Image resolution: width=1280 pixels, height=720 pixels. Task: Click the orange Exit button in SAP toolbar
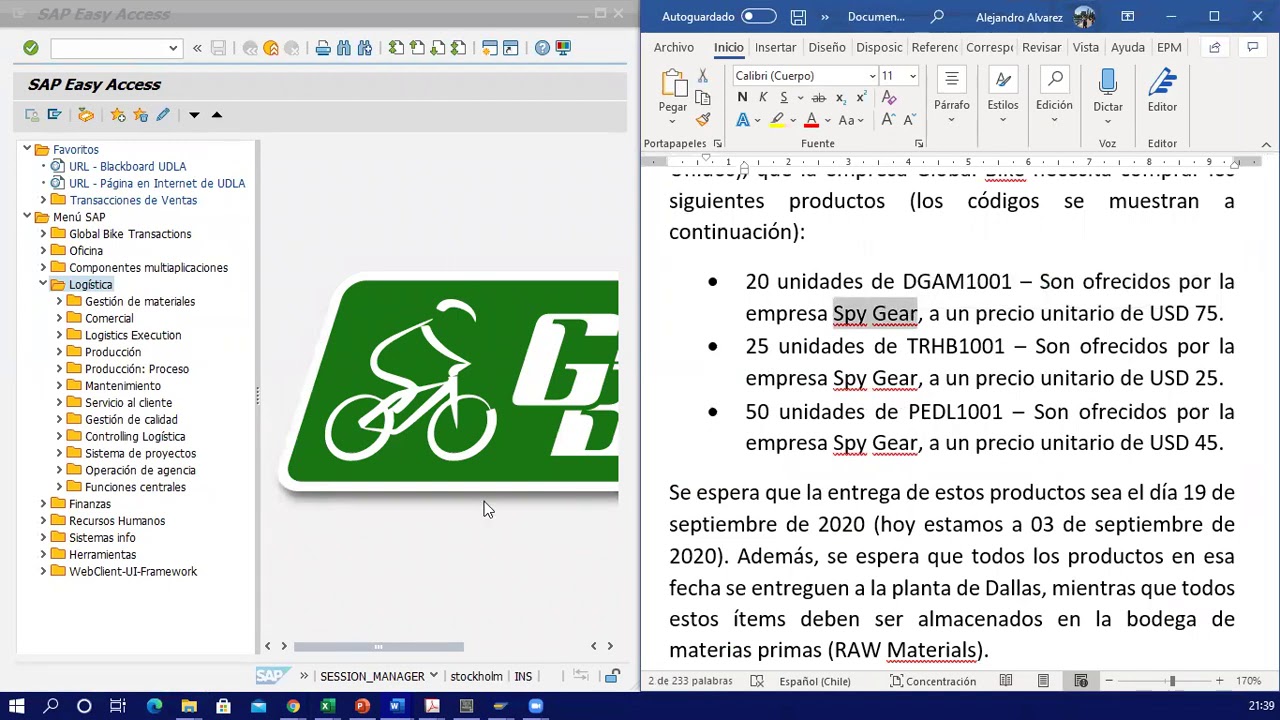(x=271, y=48)
